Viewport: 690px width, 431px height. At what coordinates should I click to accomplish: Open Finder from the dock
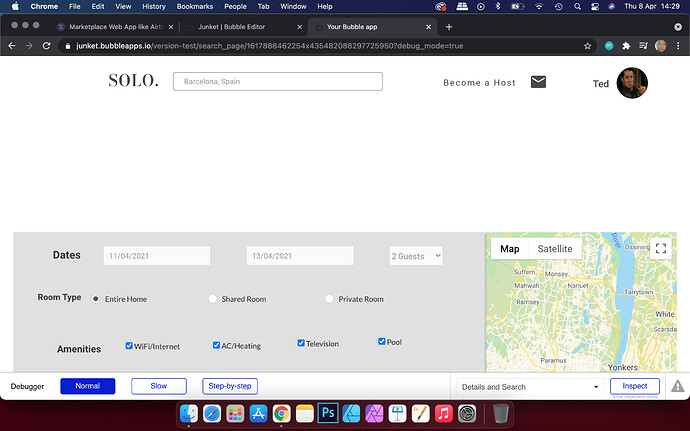point(189,413)
